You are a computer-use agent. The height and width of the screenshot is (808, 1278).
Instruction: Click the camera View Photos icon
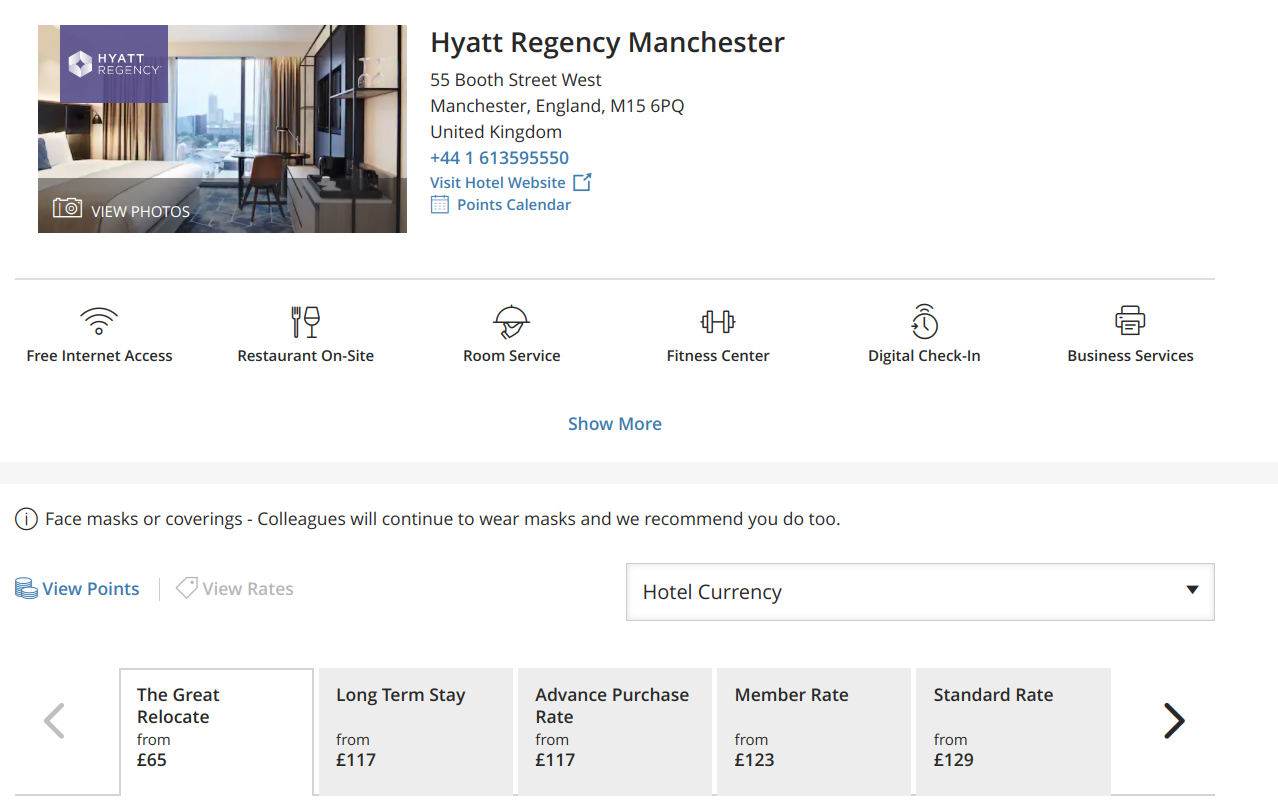coord(68,208)
